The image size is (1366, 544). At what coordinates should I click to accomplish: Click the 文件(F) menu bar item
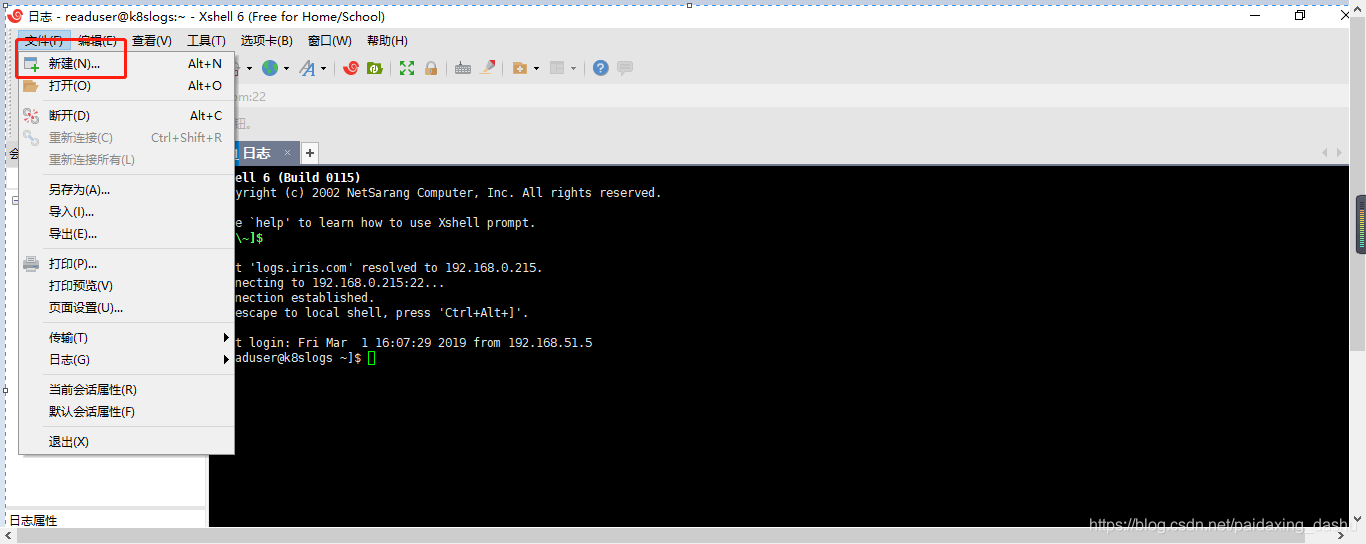(44, 41)
